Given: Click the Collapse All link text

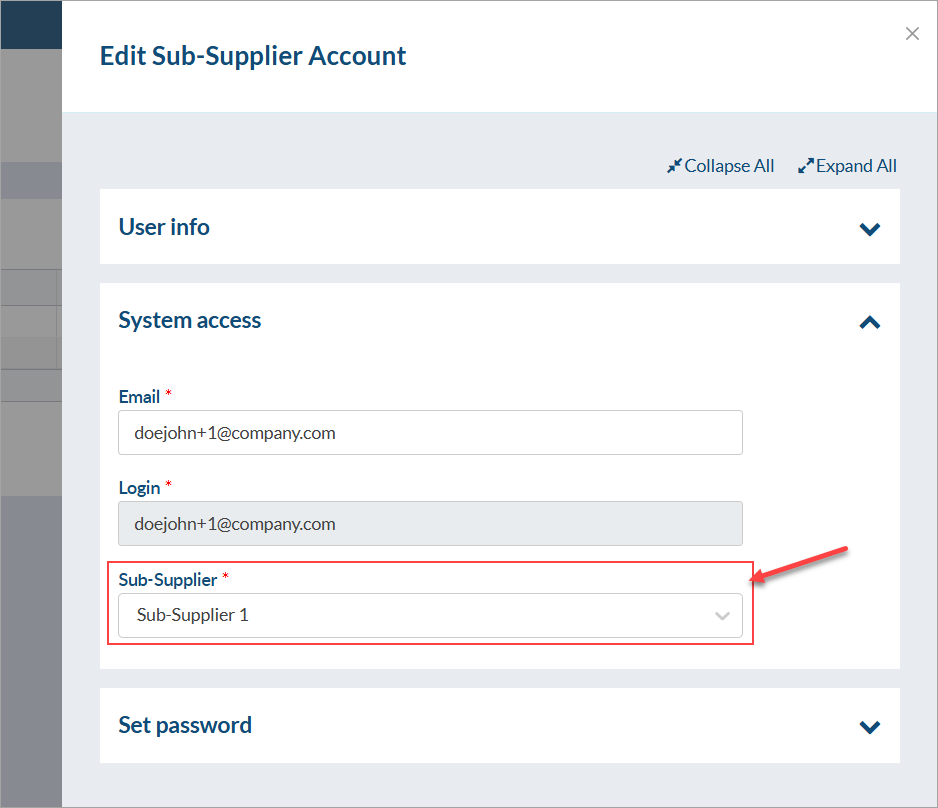Looking at the screenshot, I should click(x=729, y=166).
